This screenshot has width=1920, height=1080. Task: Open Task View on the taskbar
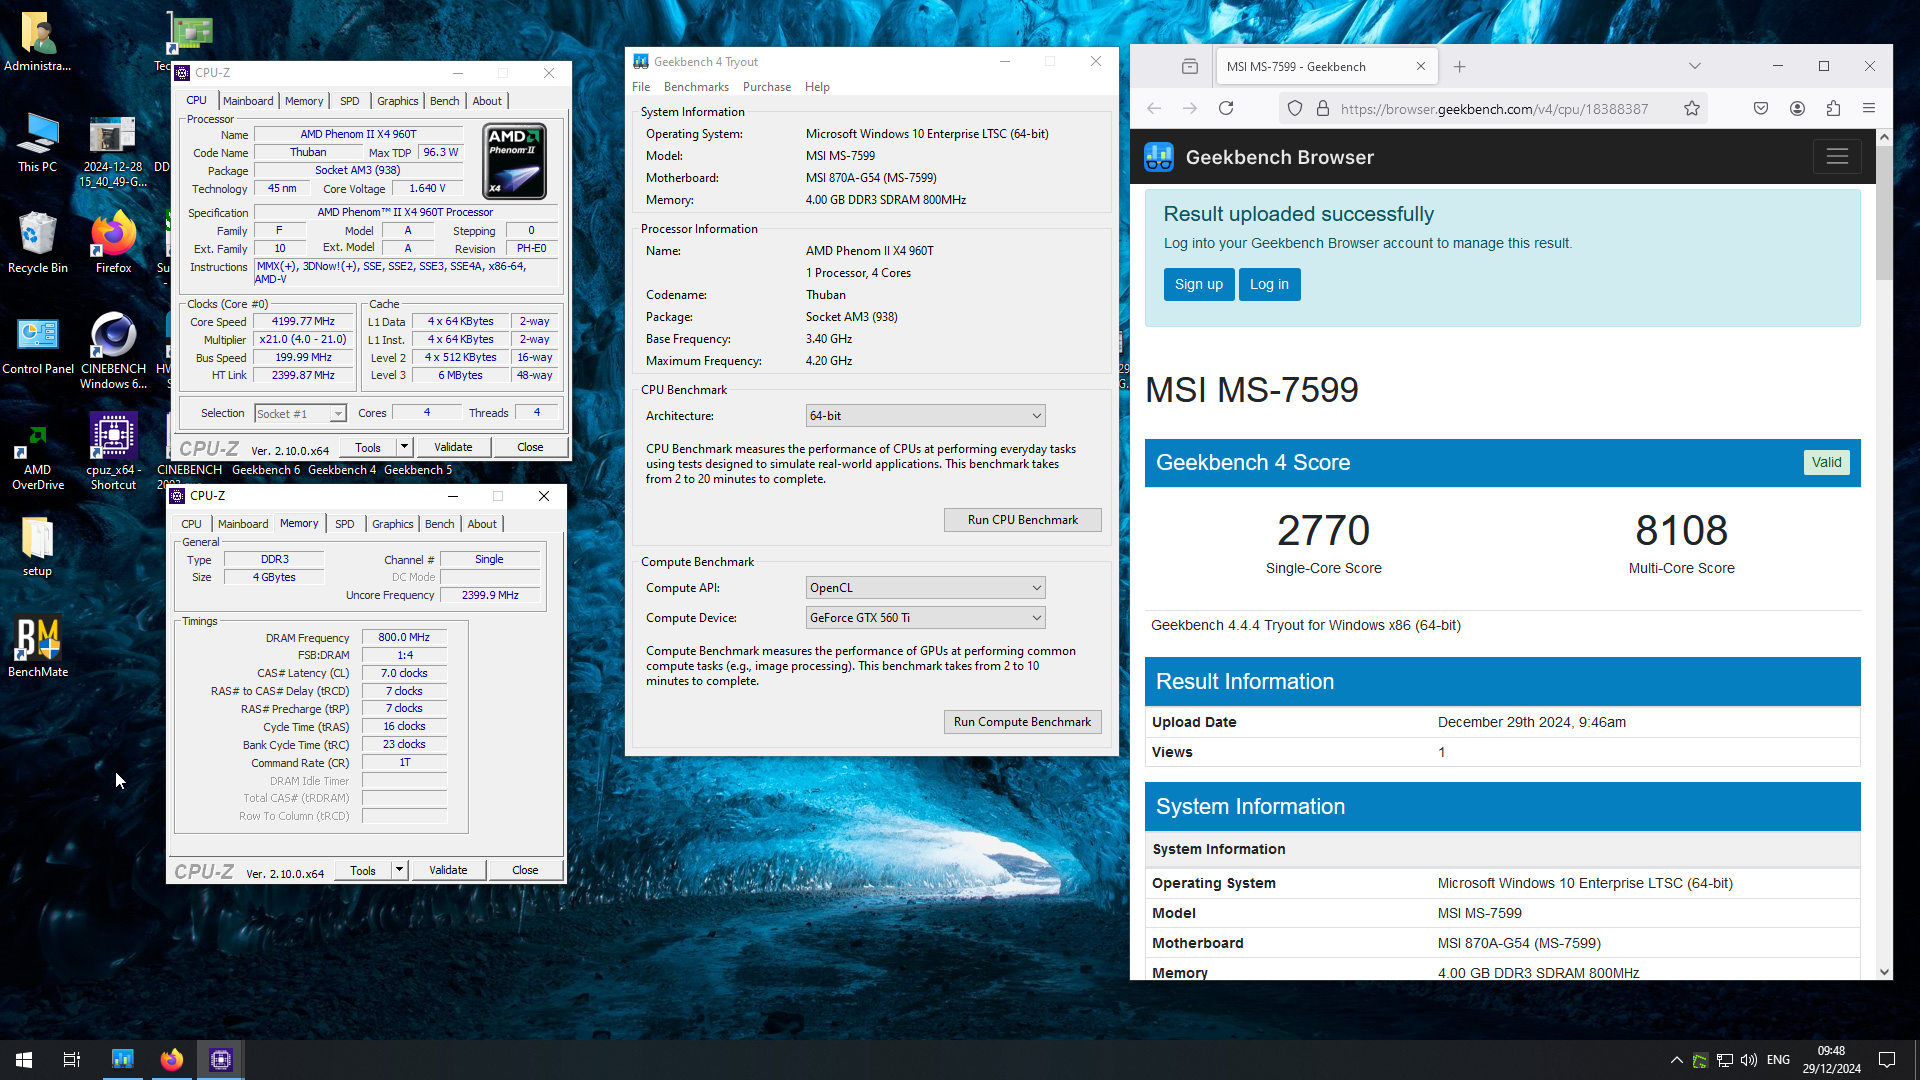[x=72, y=1060]
